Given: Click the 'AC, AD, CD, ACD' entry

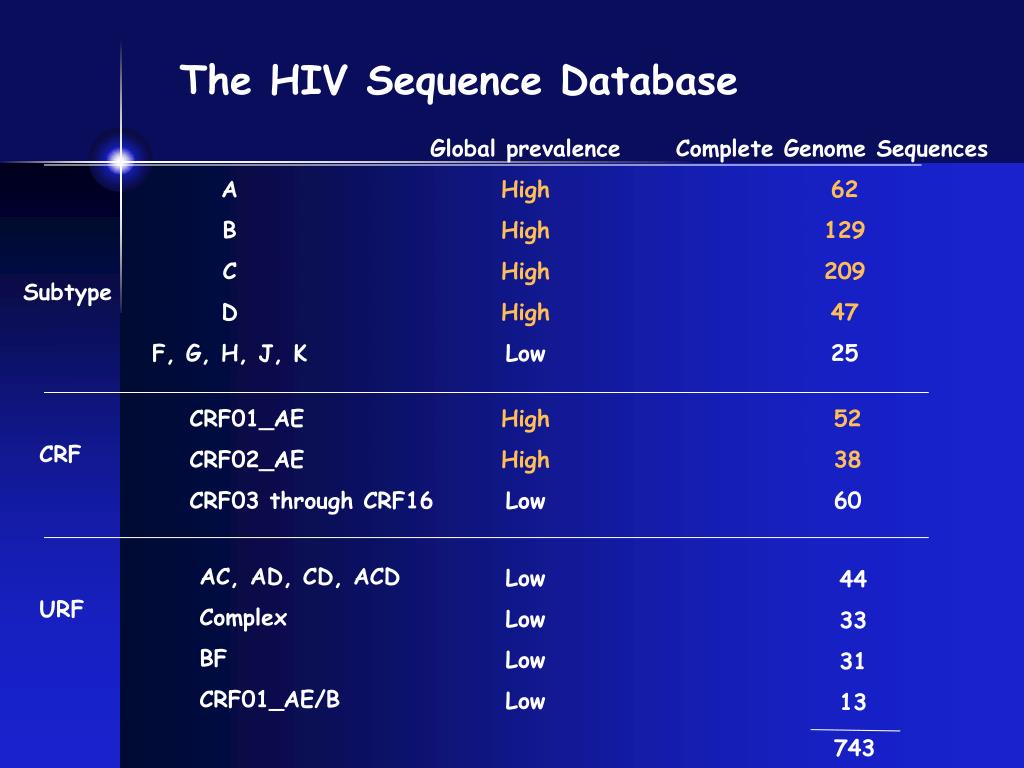Looking at the screenshot, I should click(x=300, y=577).
